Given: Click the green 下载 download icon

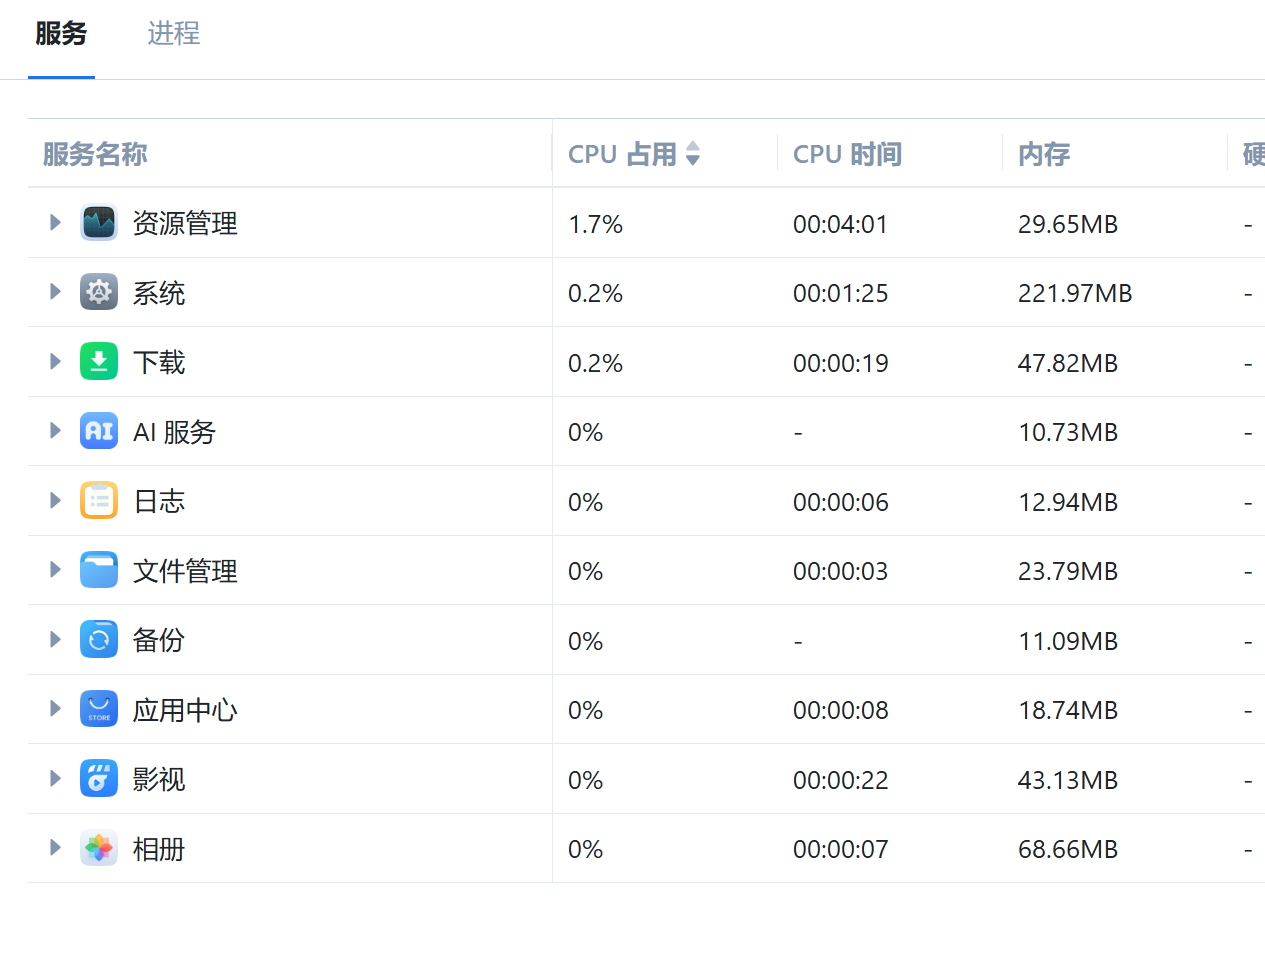Looking at the screenshot, I should (x=99, y=362).
